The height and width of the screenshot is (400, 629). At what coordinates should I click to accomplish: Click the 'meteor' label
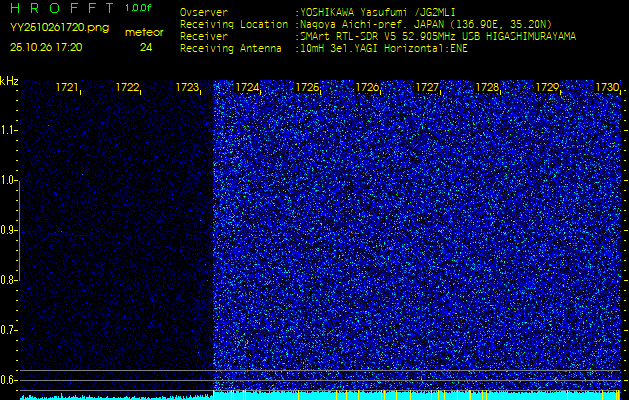point(144,33)
